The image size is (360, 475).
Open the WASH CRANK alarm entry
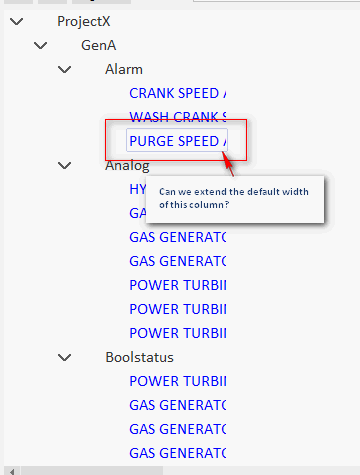click(x=178, y=117)
